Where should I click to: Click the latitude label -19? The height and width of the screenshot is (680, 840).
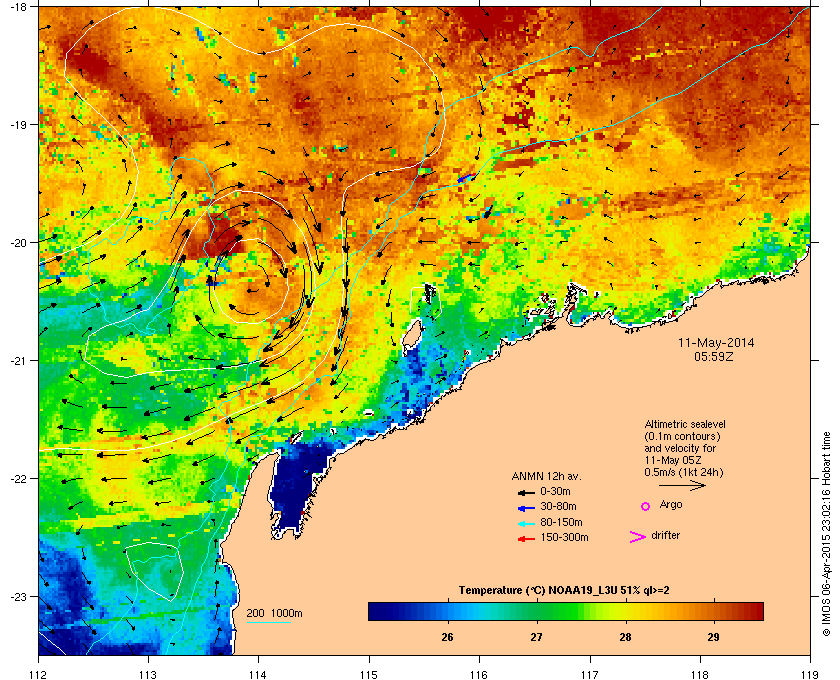click(x=17, y=124)
